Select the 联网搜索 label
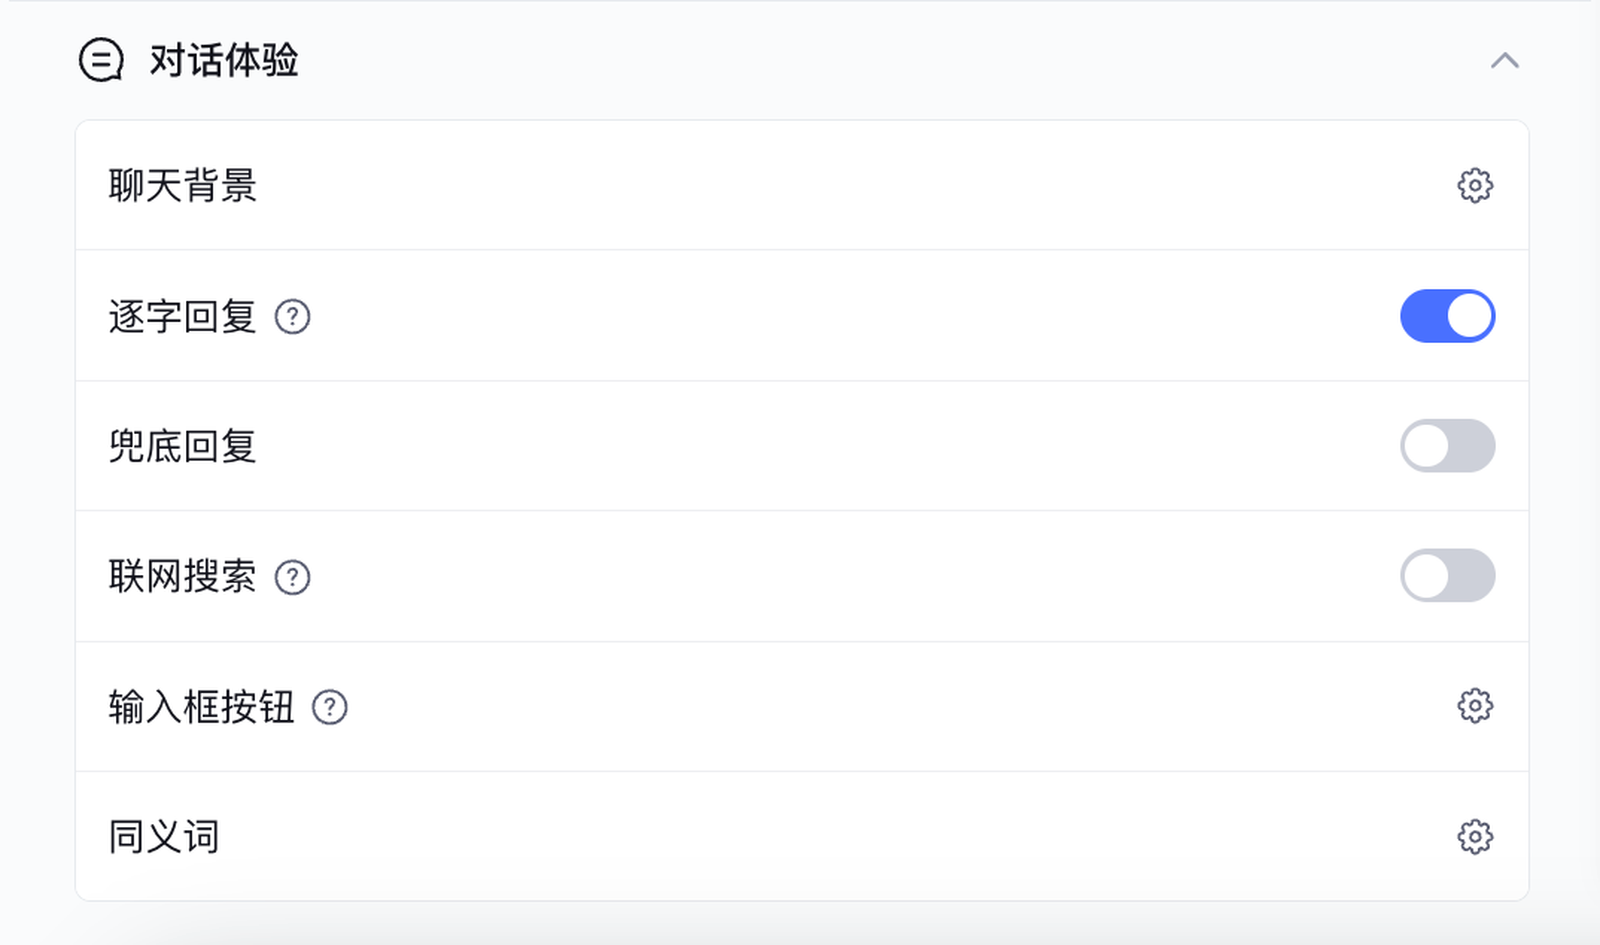 click(183, 577)
